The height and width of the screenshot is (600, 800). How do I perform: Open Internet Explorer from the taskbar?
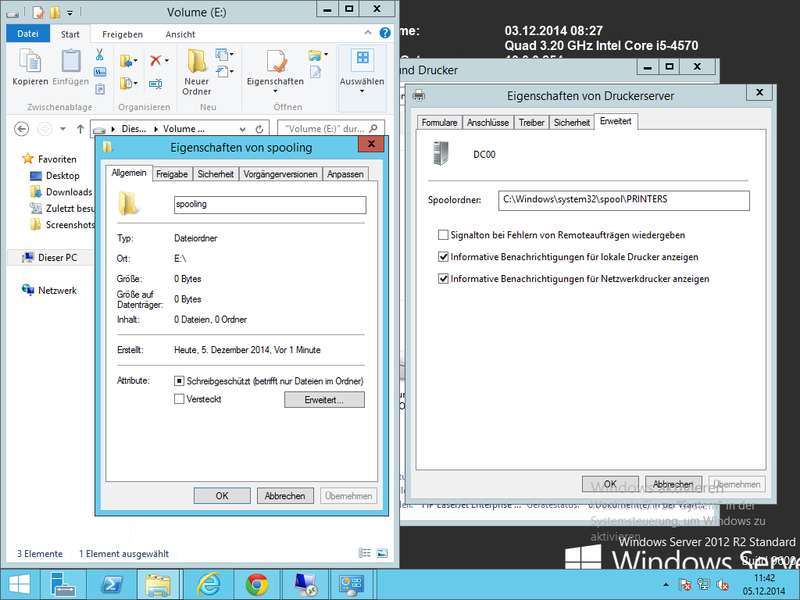pos(209,584)
